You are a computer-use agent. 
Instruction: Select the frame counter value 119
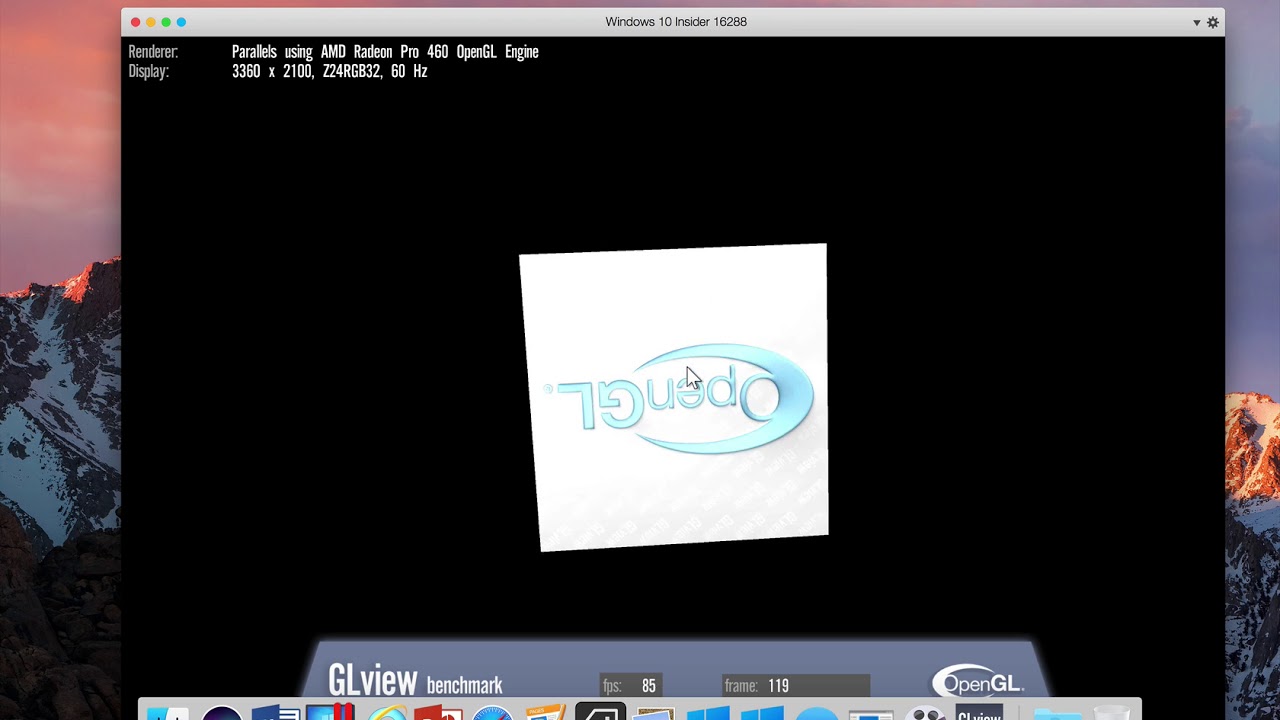coord(778,686)
